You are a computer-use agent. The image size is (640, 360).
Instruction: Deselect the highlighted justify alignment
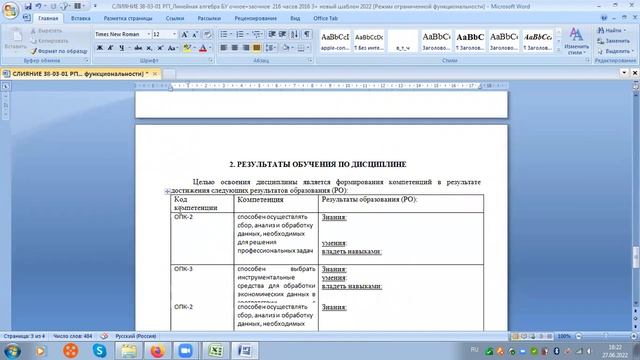pyautogui.click(x=256, y=48)
